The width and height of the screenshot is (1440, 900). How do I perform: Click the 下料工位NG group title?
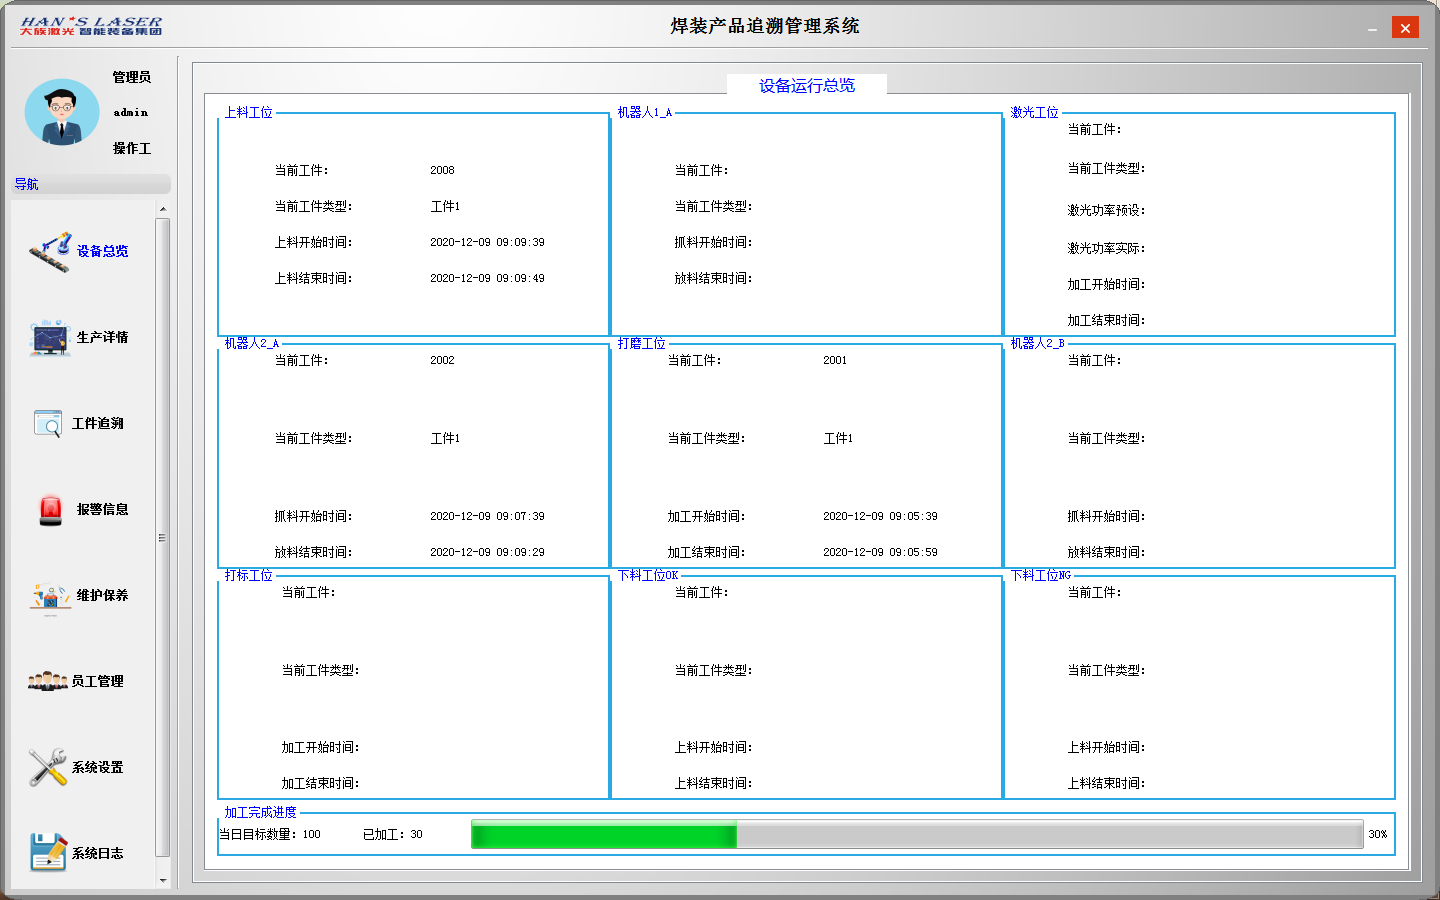pyautogui.click(x=1041, y=576)
